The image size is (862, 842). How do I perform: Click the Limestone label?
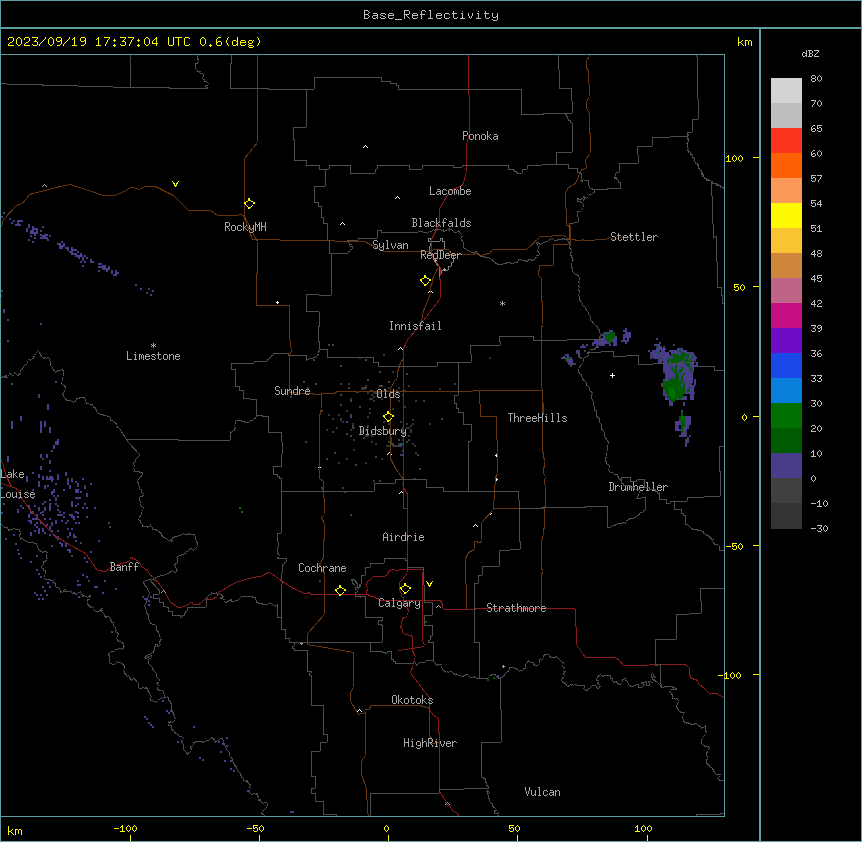(153, 356)
